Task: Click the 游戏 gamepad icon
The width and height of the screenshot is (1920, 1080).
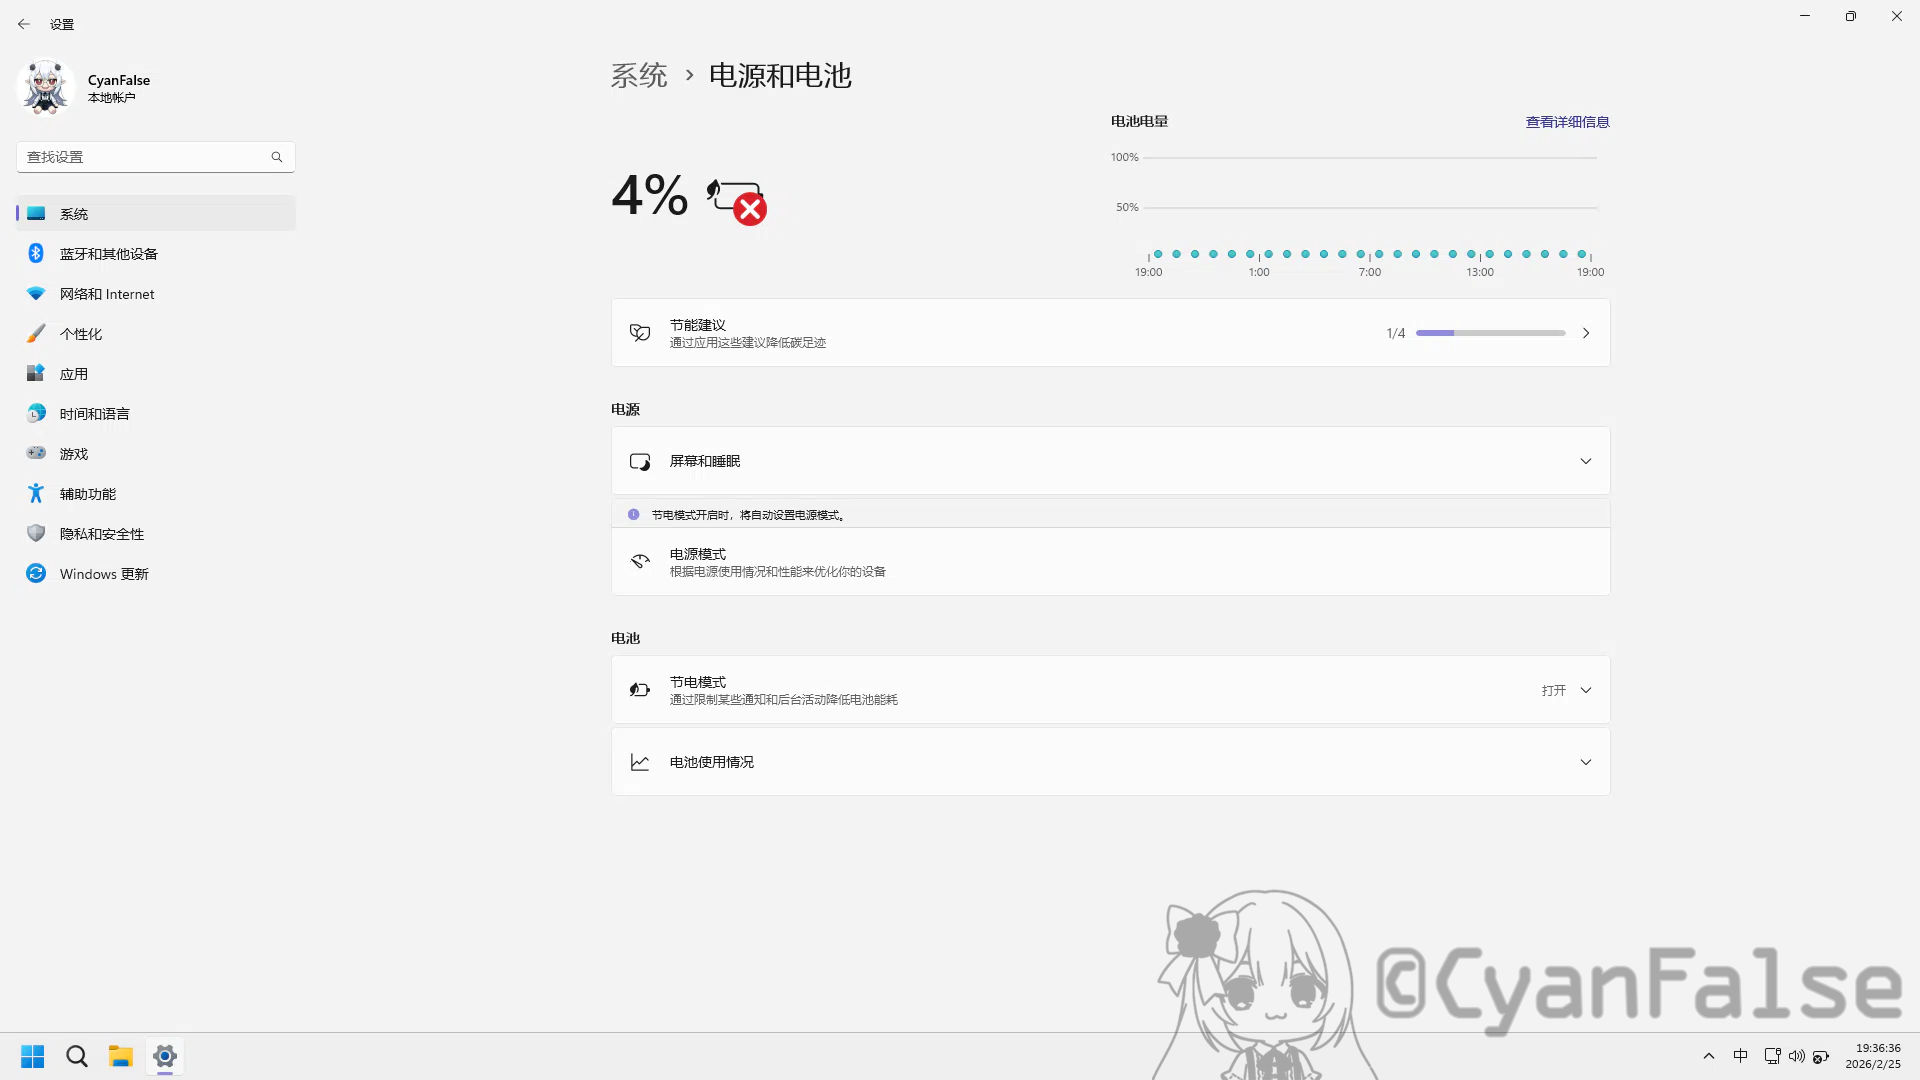Action: 36,453
